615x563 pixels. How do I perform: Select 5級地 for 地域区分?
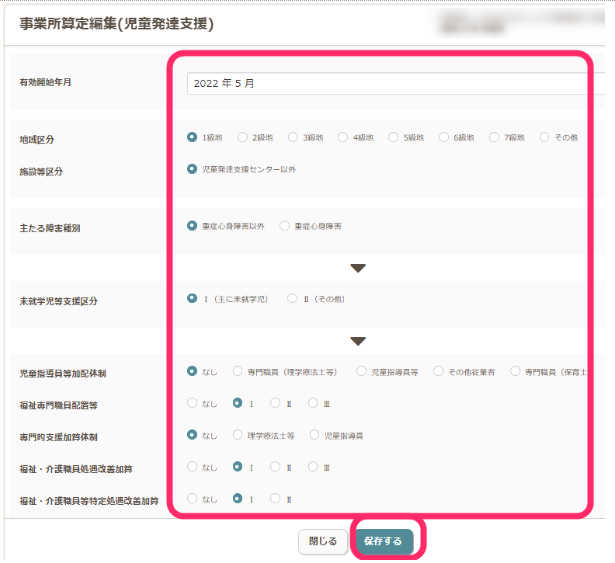click(394, 137)
